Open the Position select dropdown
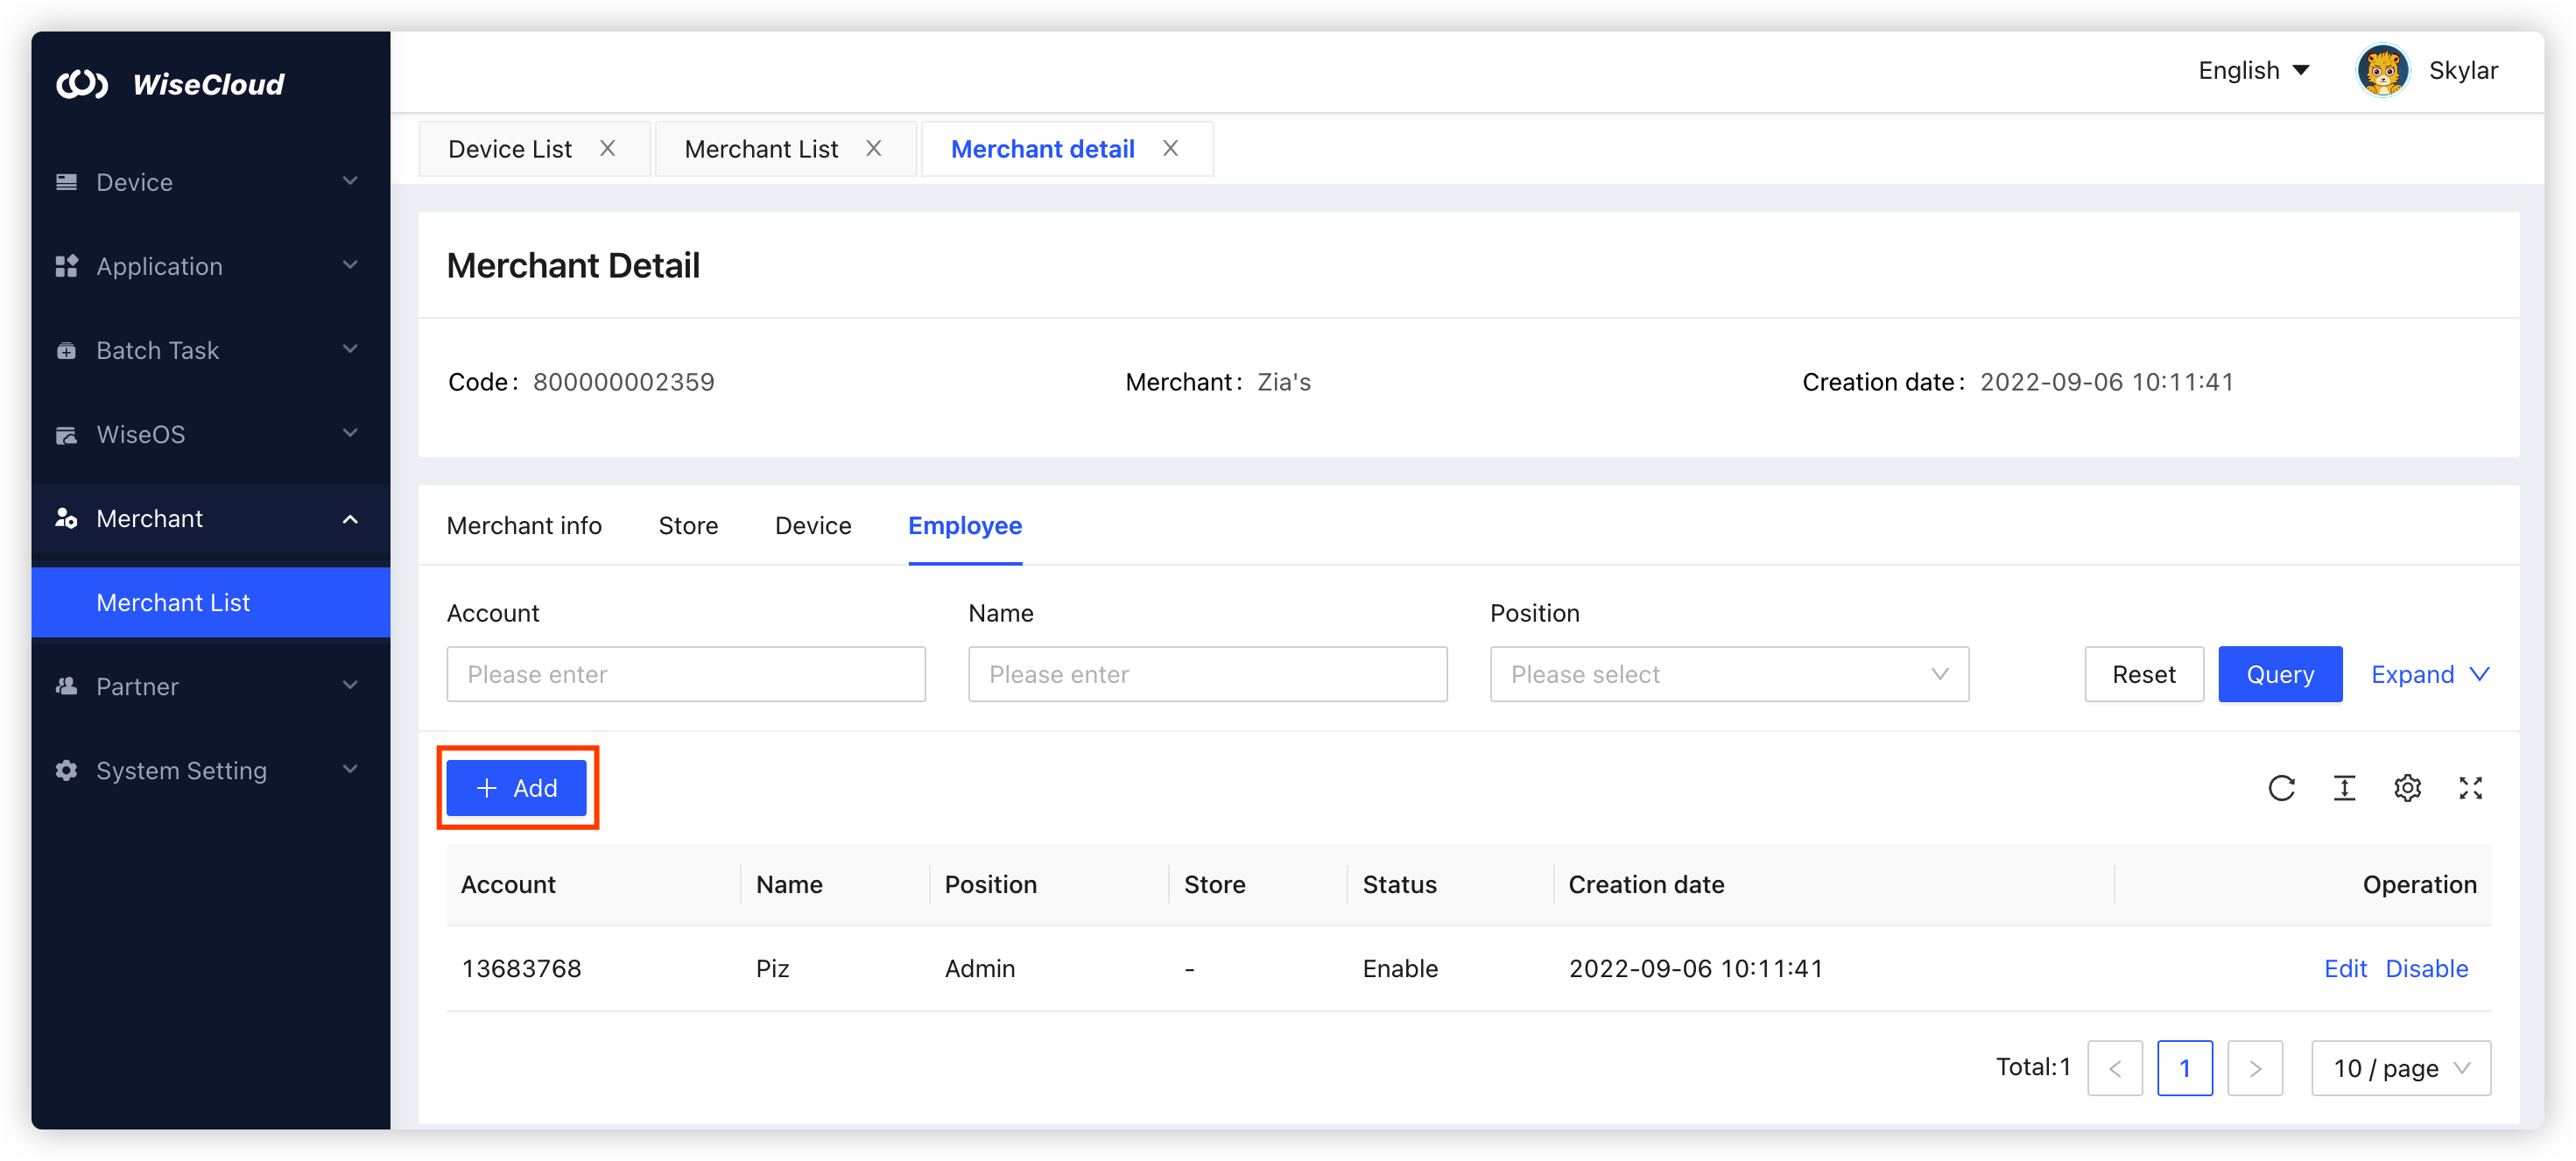The image size is (2576, 1161). pos(1728,674)
